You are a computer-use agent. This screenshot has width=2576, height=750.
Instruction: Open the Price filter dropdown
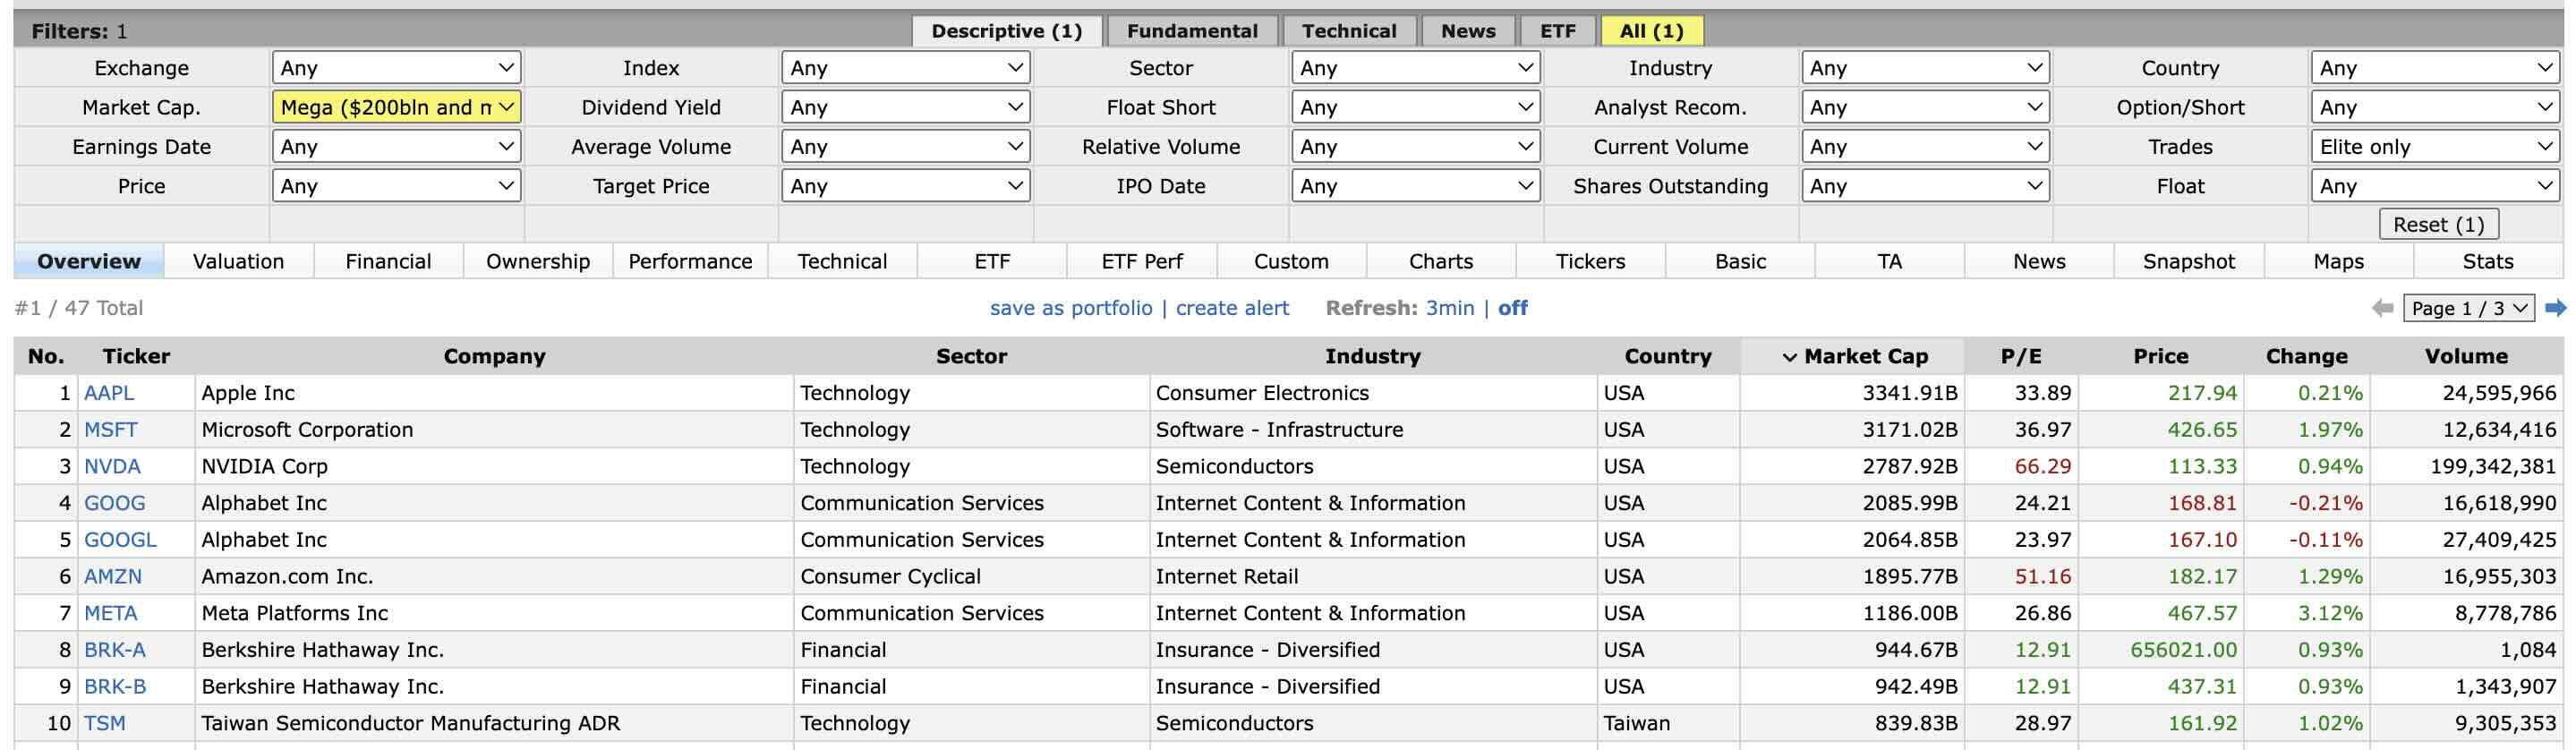point(397,186)
